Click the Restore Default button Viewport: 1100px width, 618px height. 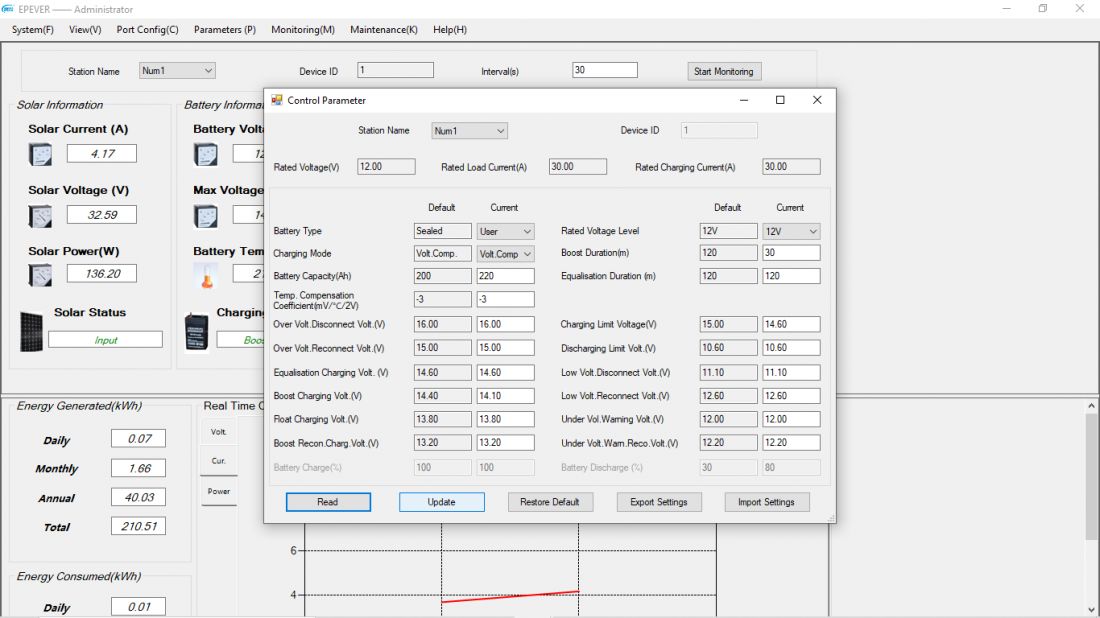550,502
